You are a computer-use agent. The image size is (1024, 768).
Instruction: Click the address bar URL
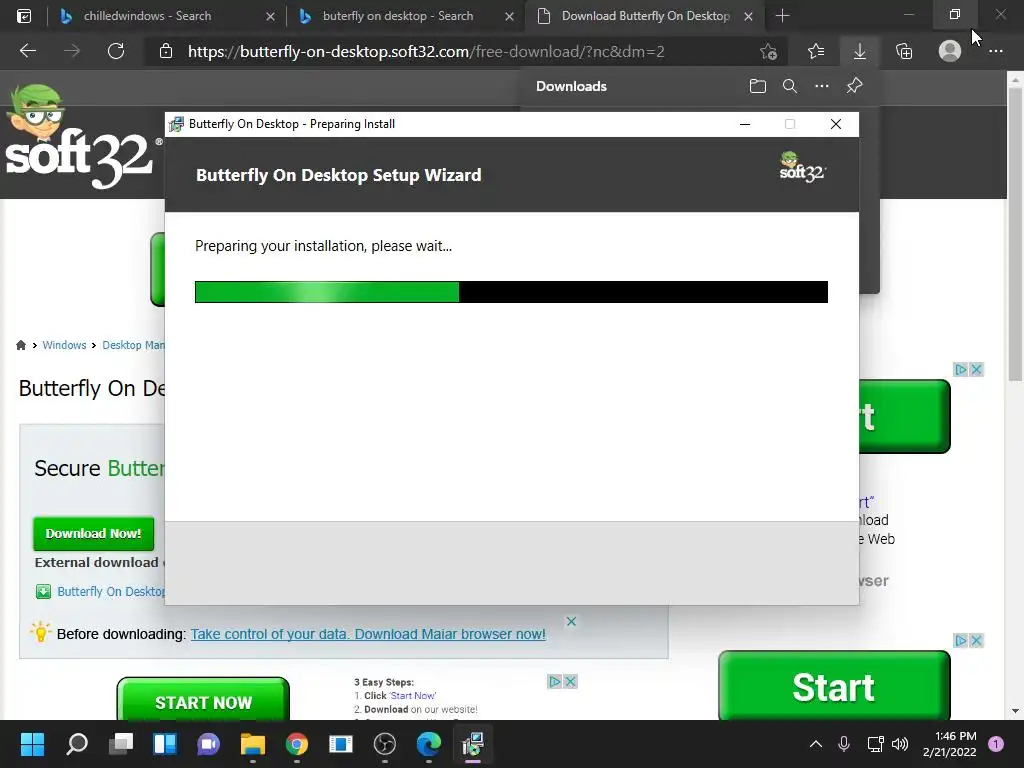[x=426, y=52]
